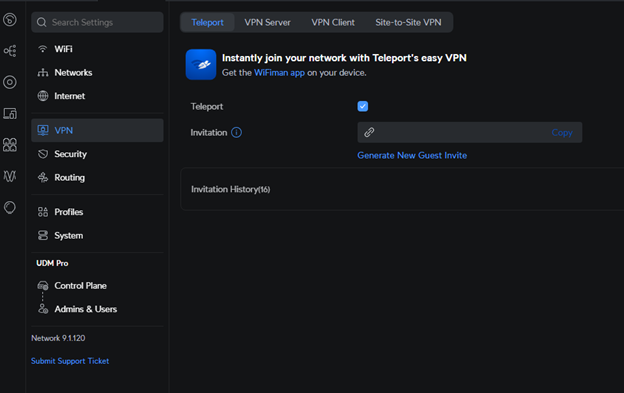Copy the invitation link

(562, 132)
